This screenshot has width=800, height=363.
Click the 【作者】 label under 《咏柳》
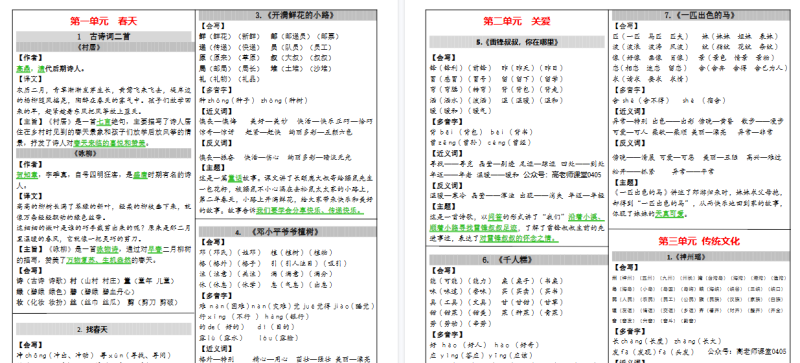pyautogui.click(x=30, y=164)
